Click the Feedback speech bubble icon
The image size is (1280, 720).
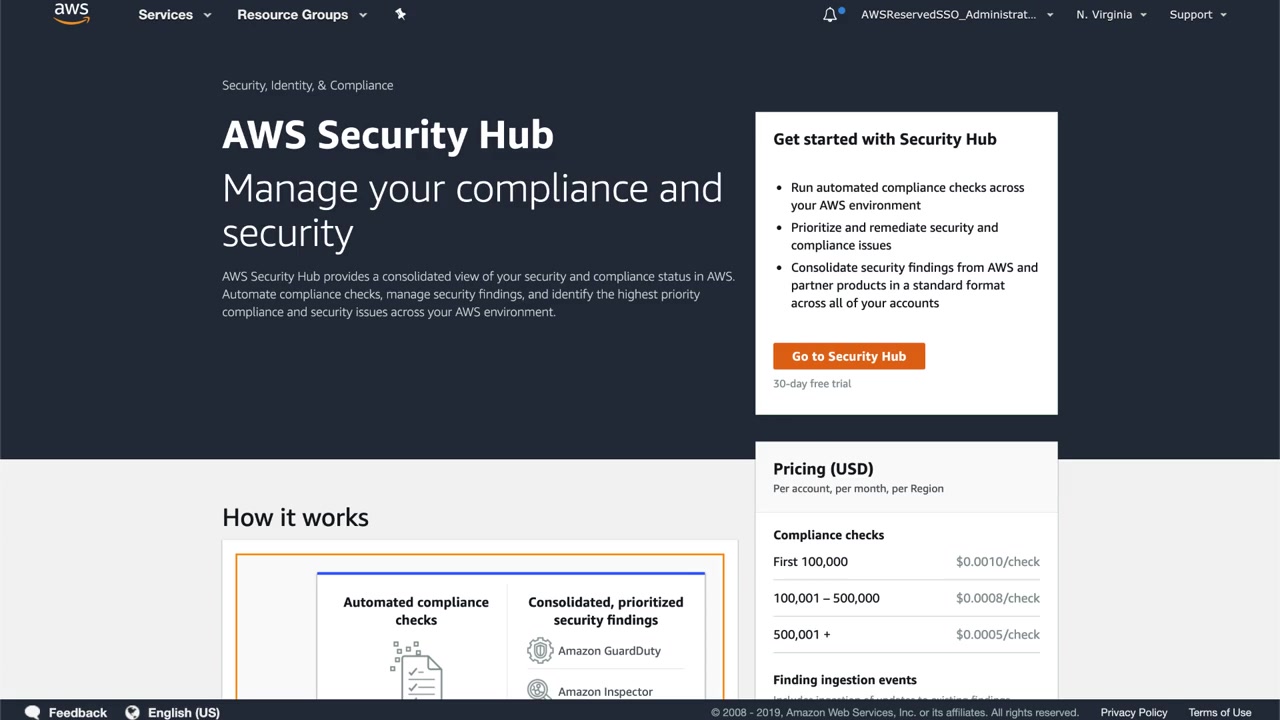click(x=32, y=712)
